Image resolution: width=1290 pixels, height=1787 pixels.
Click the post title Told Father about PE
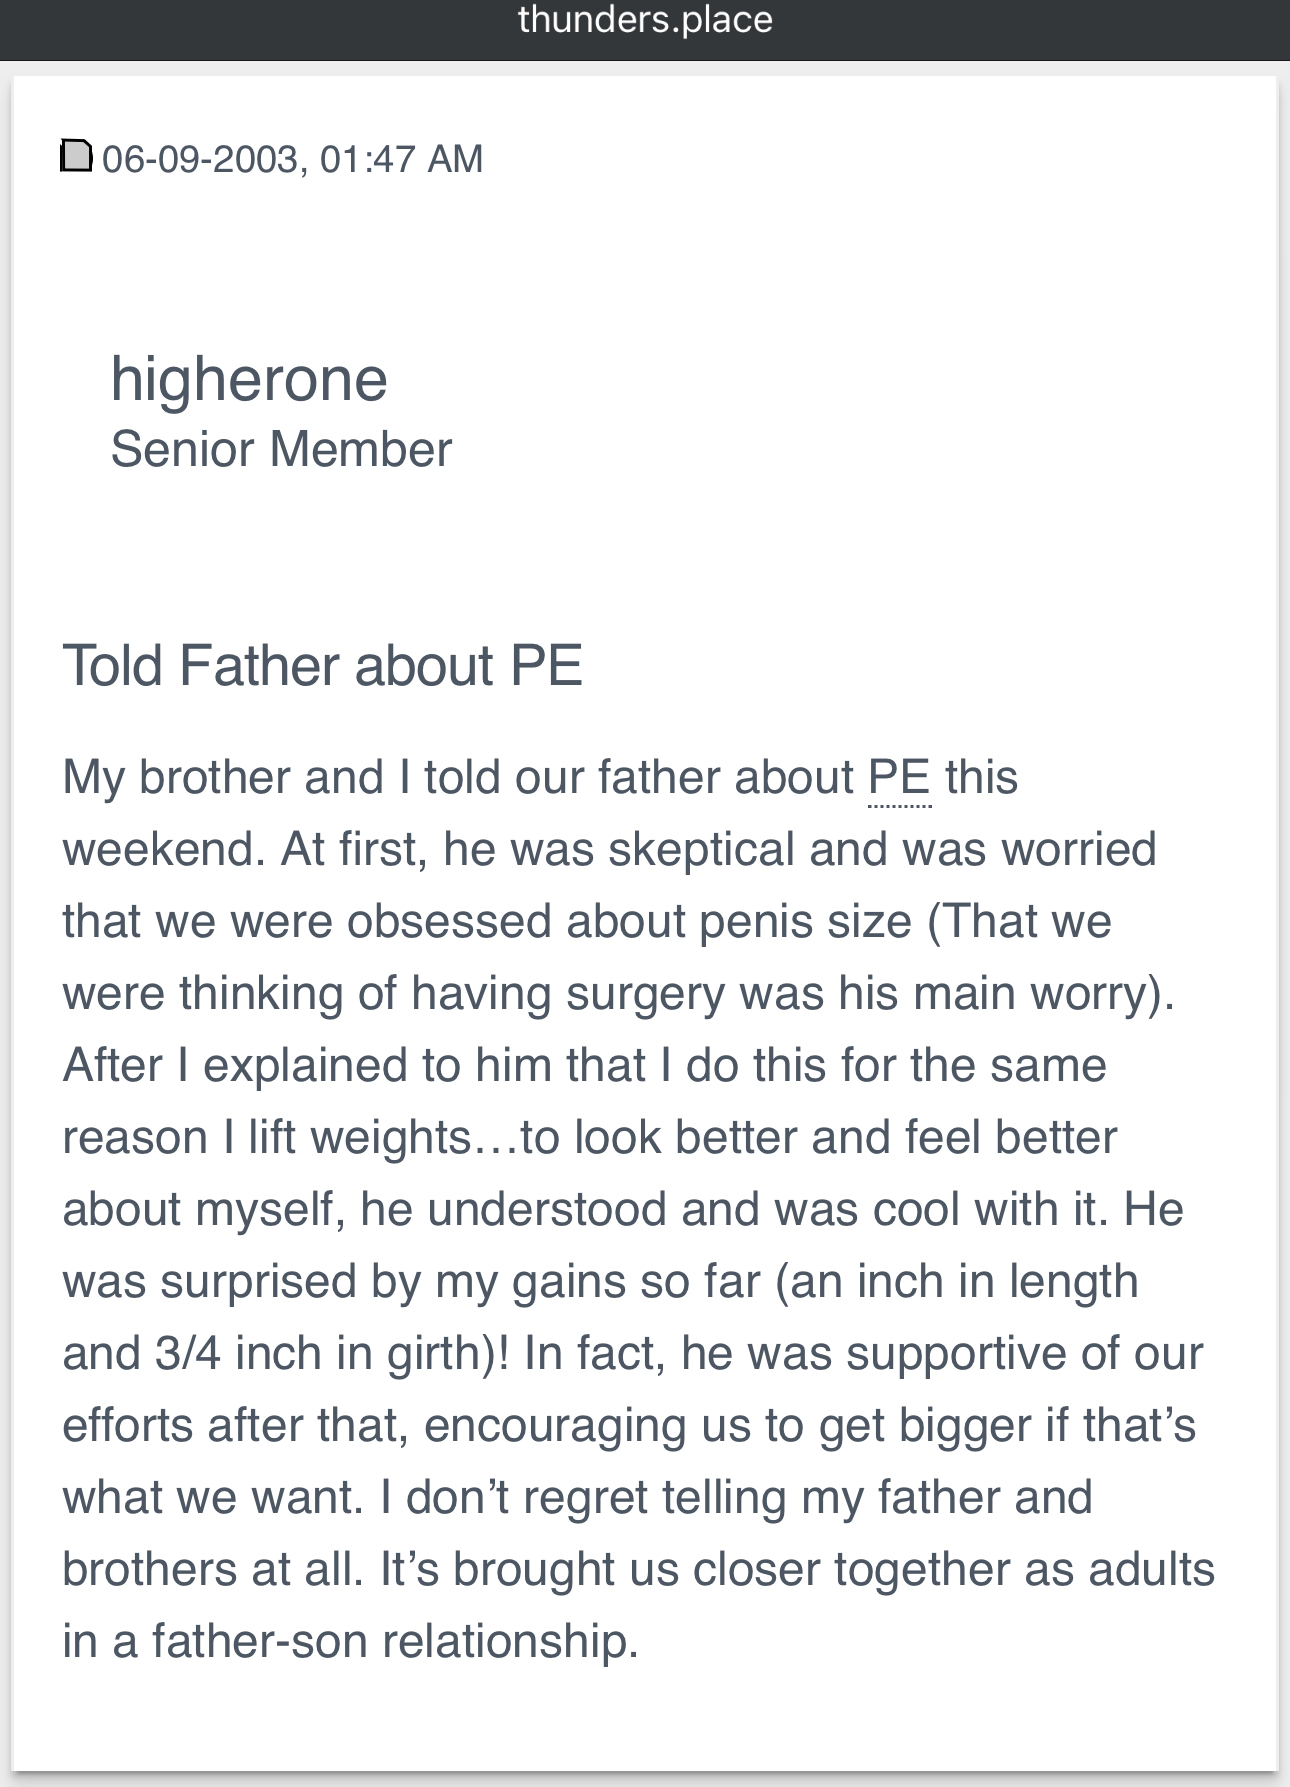pos(322,666)
